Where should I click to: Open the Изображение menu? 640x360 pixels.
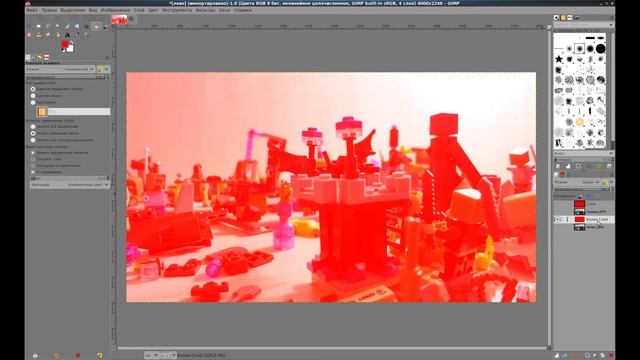pos(115,10)
